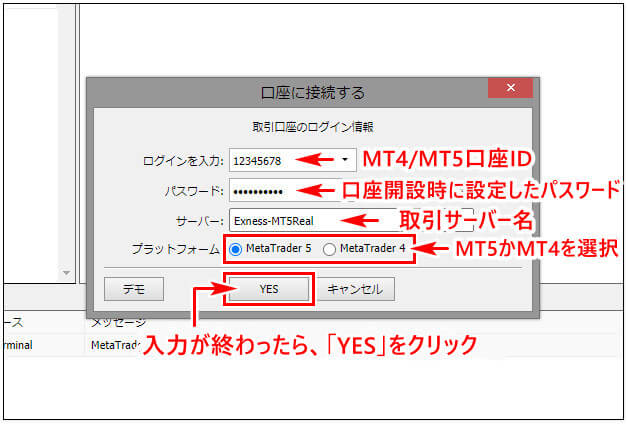Open the login ID dropdown arrow

(345, 160)
